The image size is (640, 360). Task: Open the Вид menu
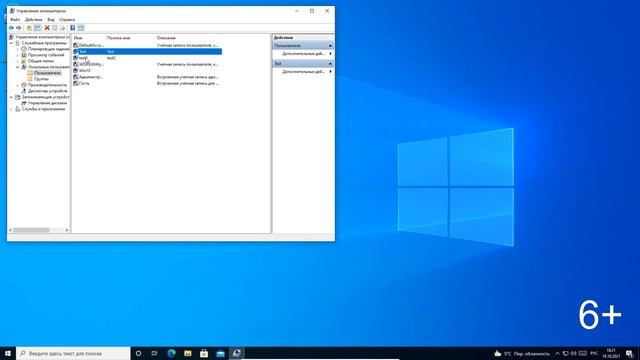pos(51,20)
